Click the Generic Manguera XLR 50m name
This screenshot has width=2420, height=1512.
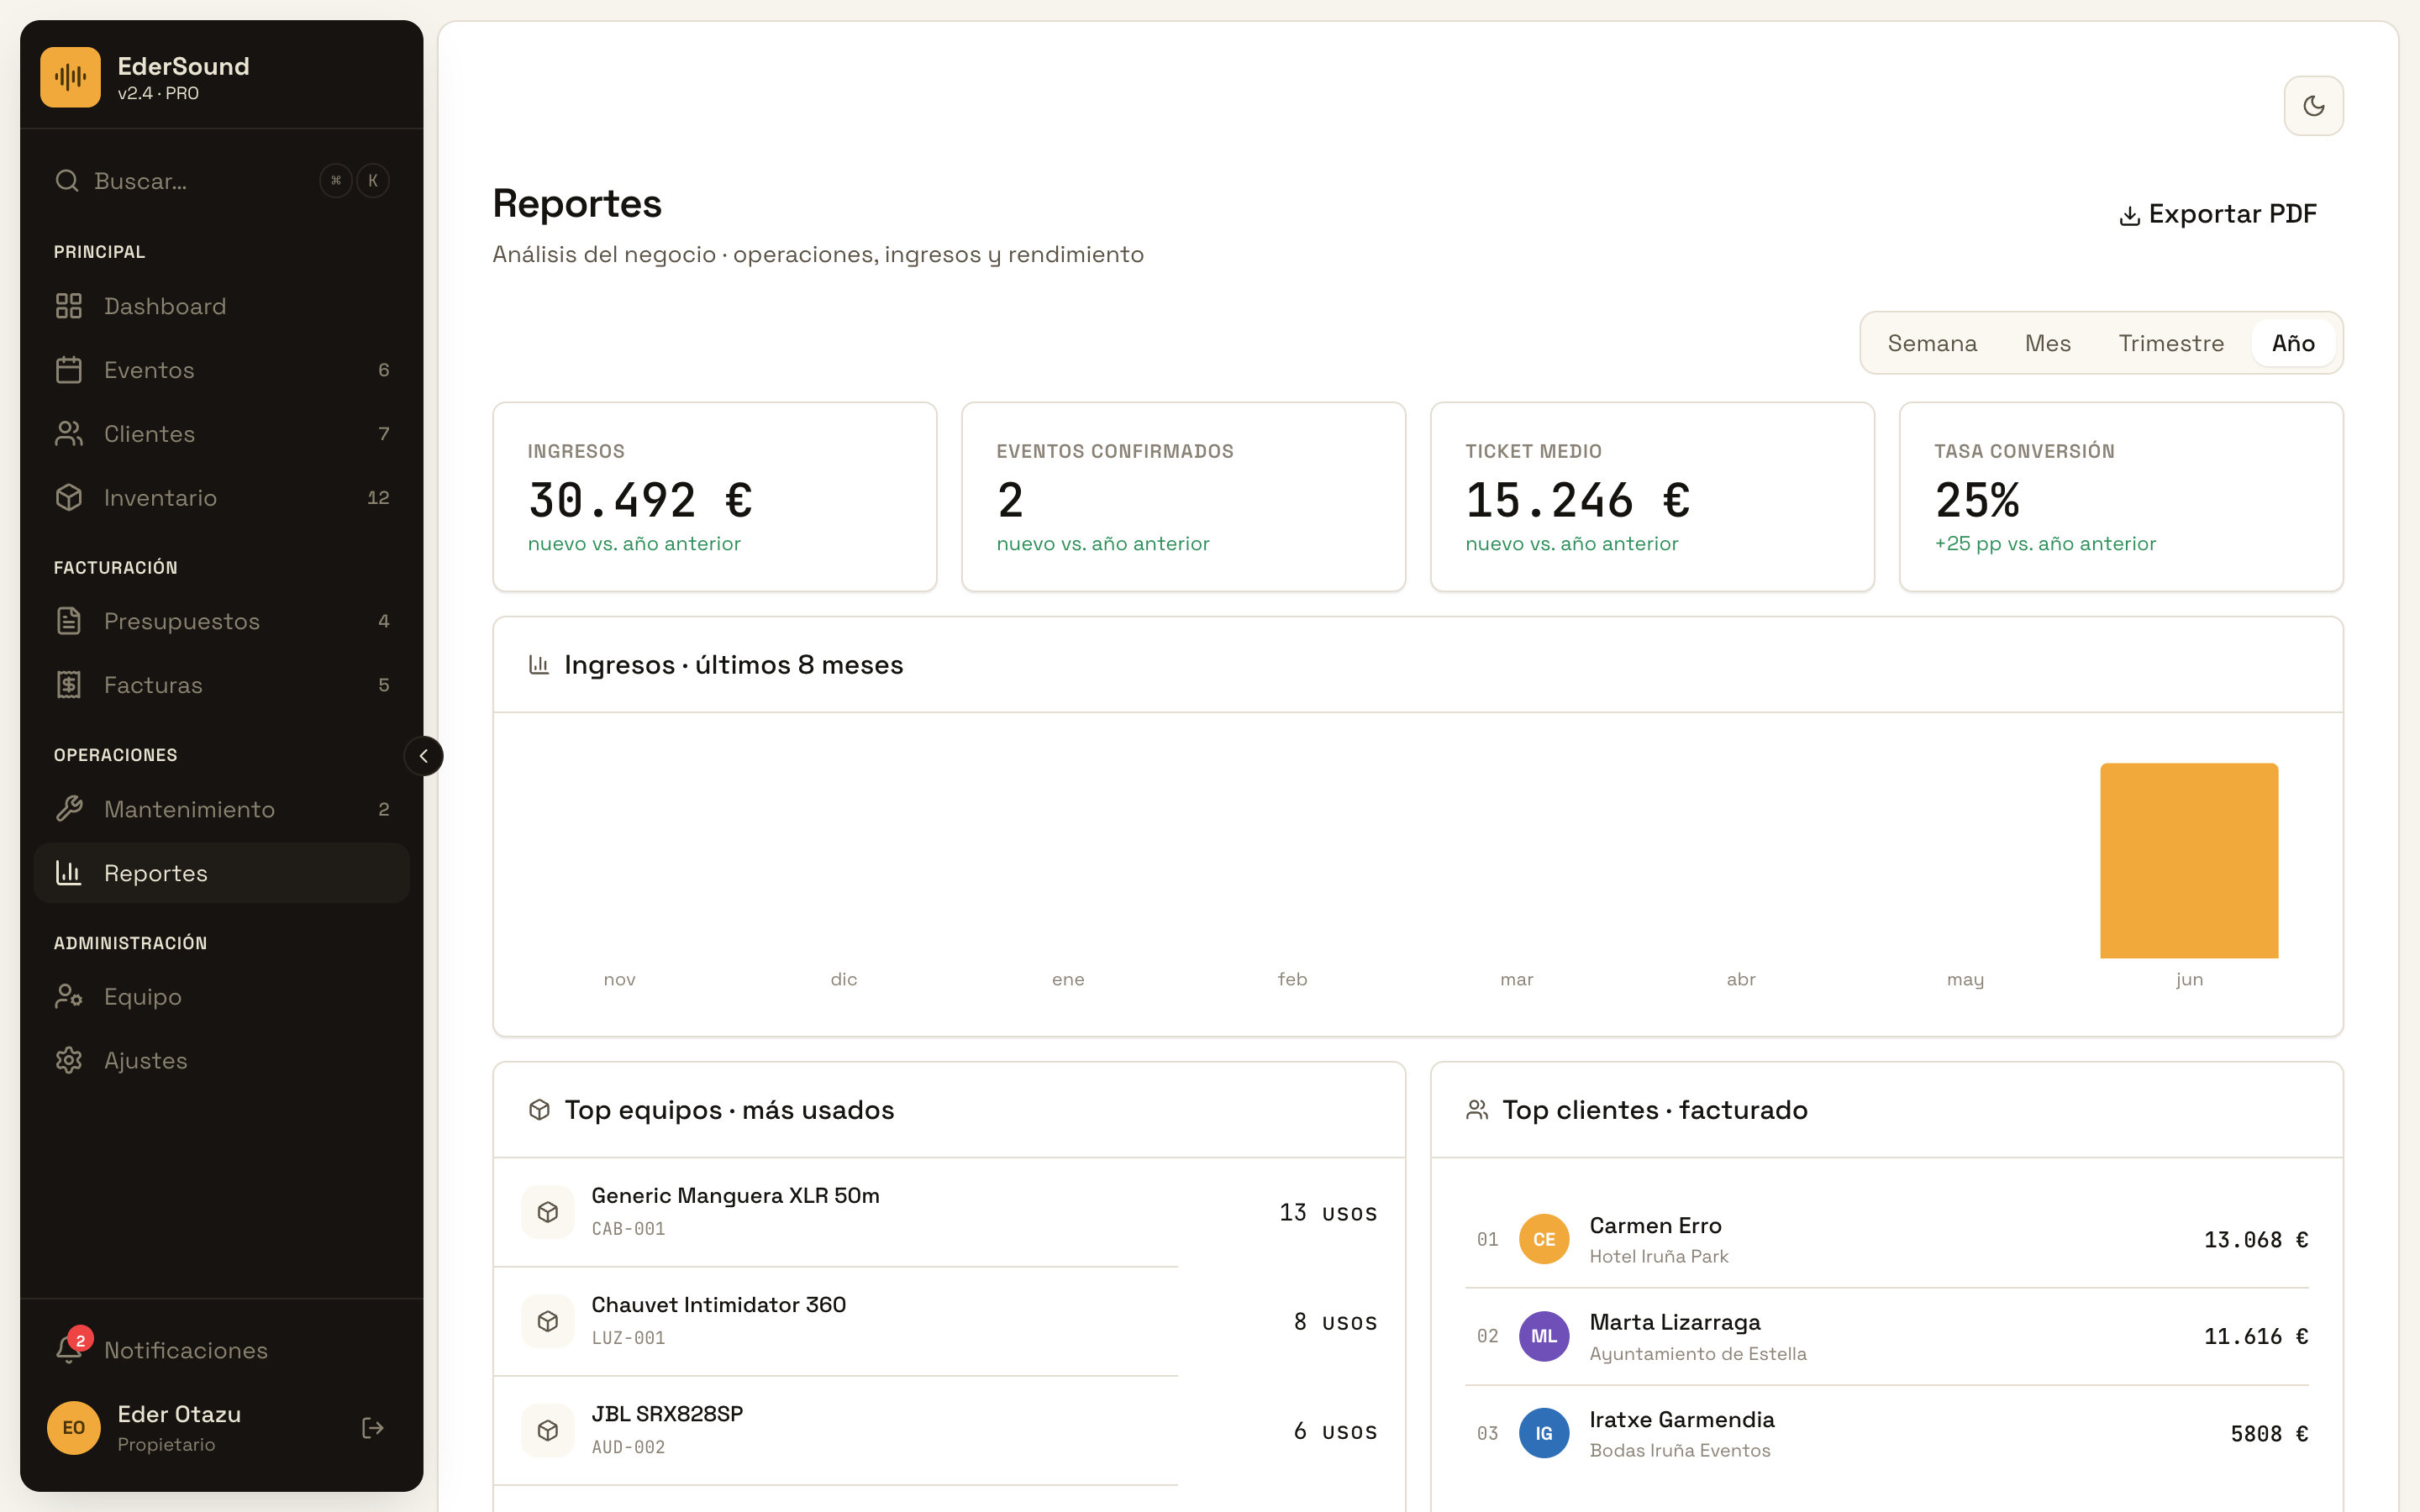click(735, 1196)
